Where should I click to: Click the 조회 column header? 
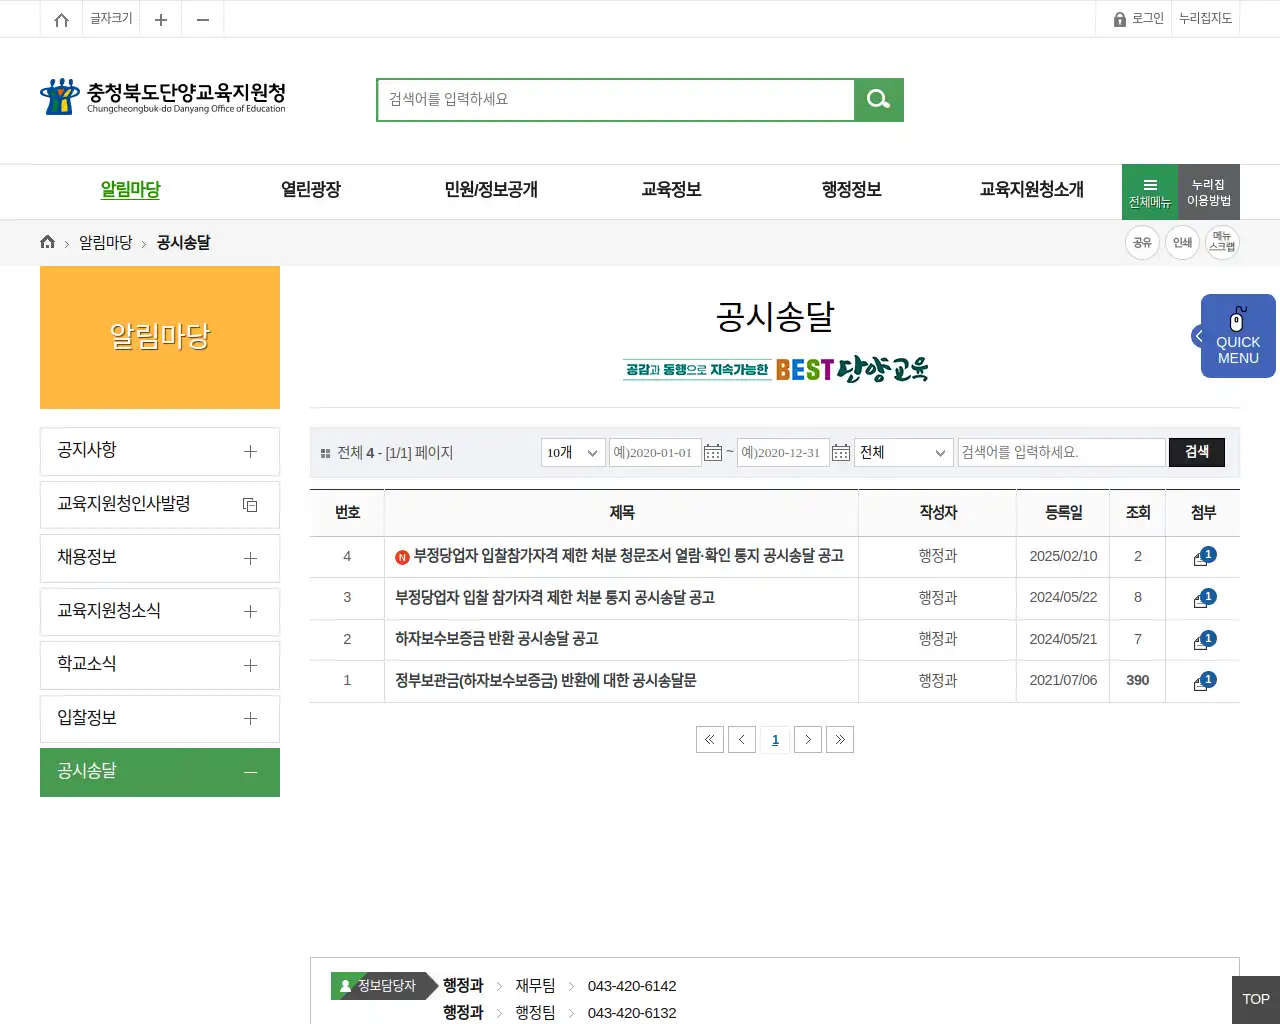(1138, 513)
